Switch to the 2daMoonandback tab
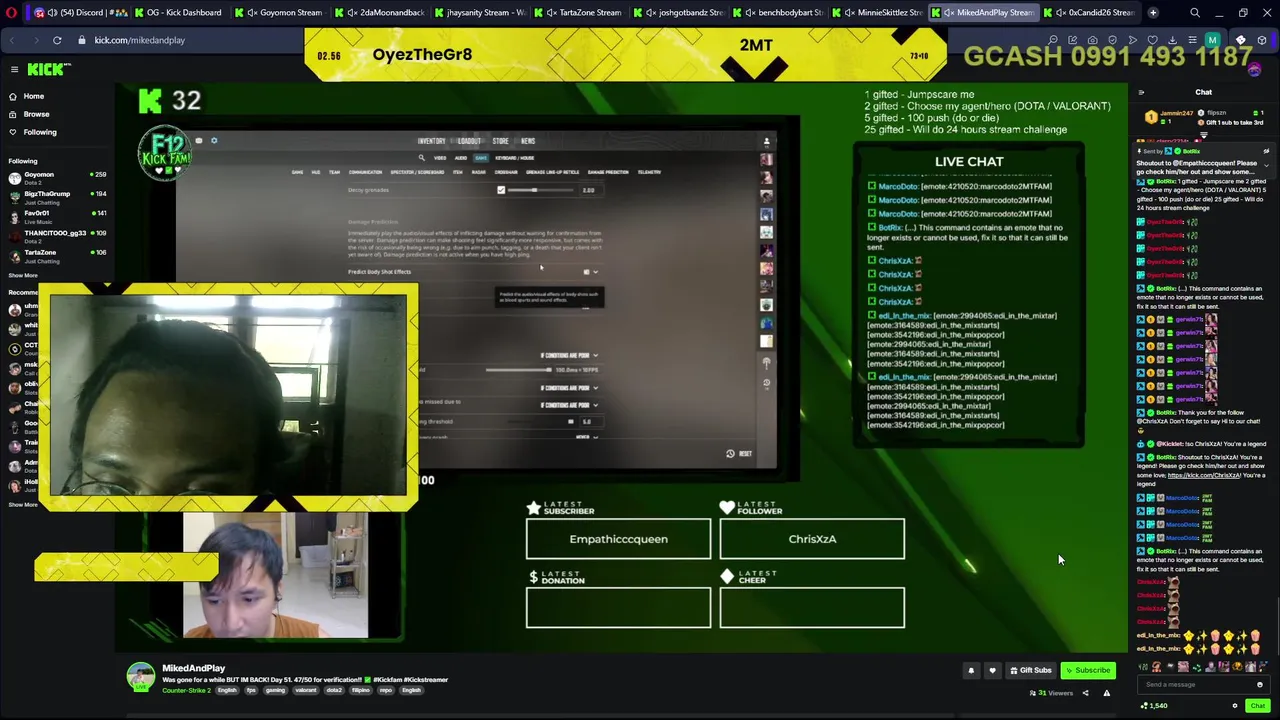Screen dimensions: 1280x720 (381, 13)
